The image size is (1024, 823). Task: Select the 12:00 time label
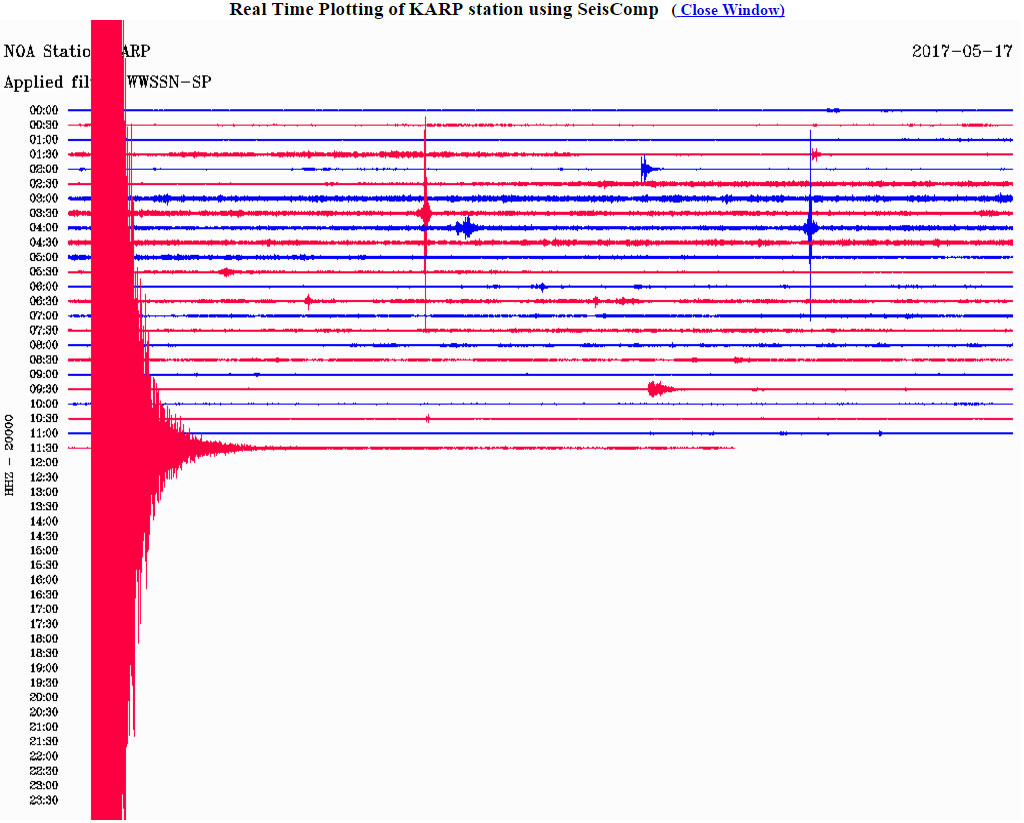43,462
